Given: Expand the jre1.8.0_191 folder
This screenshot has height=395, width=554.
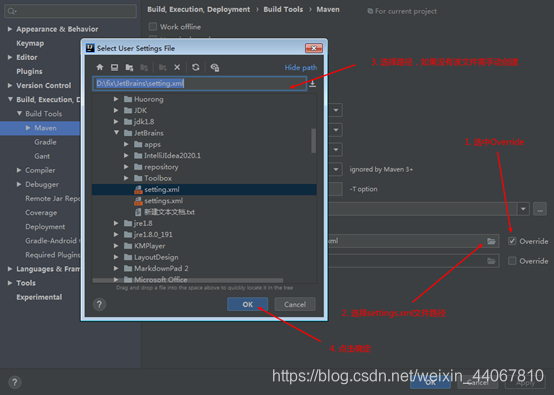Looking at the screenshot, I should (116, 234).
